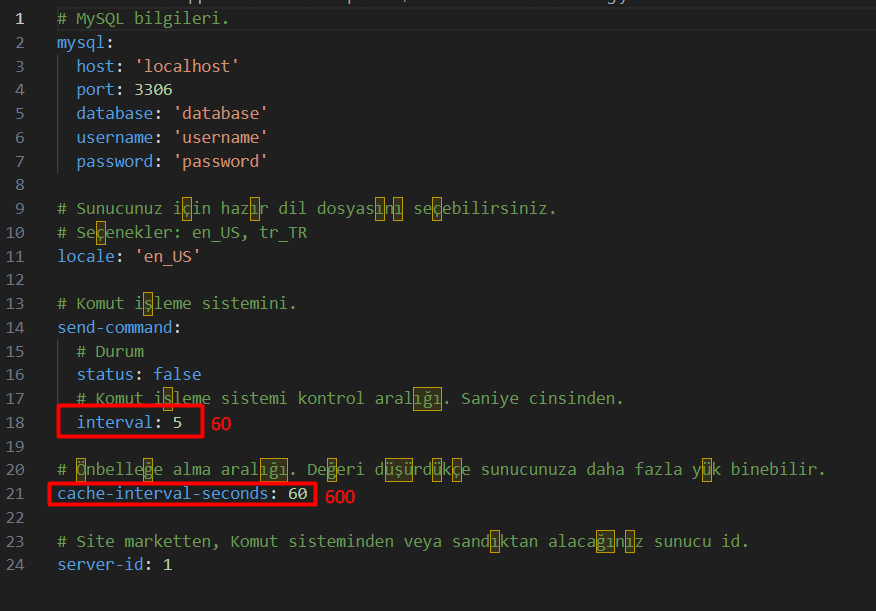This screenshot has height=611, width=876.
Task: Click the comment about 'Önbelleğe alma aralığı'
Action: 441,470
